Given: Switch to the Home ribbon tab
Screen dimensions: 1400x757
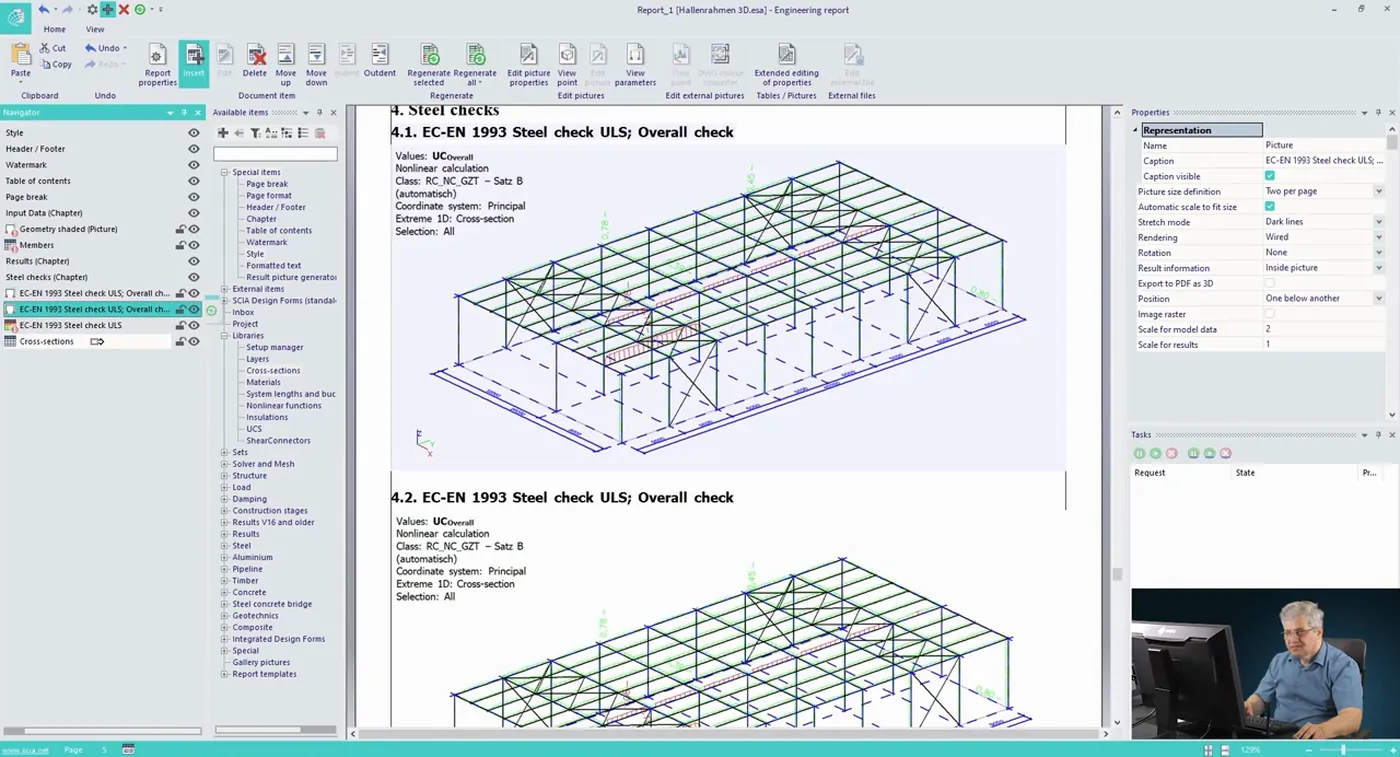Looking at the screenshot, I should (55, 30).
